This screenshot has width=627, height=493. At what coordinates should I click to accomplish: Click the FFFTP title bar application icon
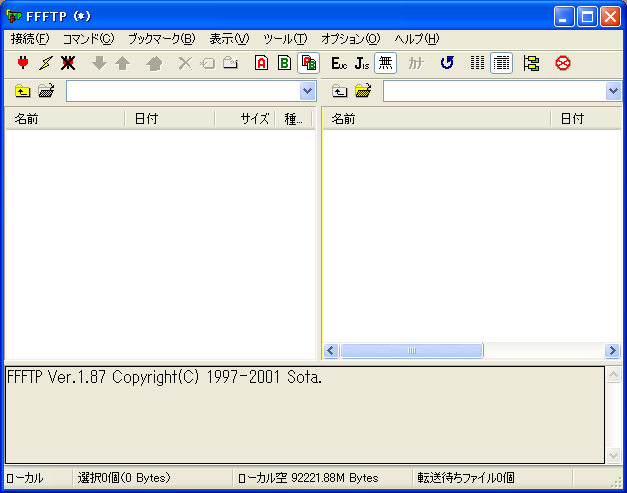point(14,16)
